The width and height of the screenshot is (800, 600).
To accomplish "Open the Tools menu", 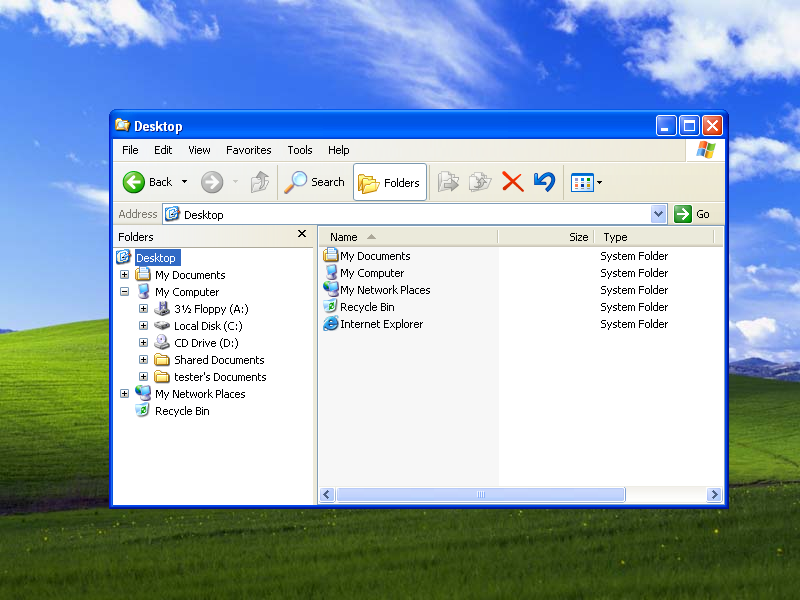I will pos(300,150).
